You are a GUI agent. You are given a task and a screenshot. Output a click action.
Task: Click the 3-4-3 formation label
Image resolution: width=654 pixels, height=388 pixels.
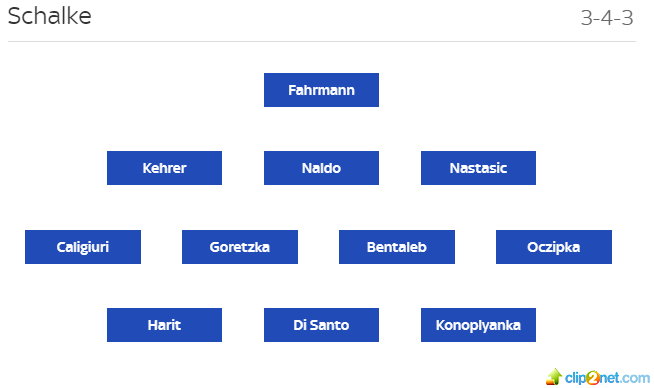pos(607,18)
